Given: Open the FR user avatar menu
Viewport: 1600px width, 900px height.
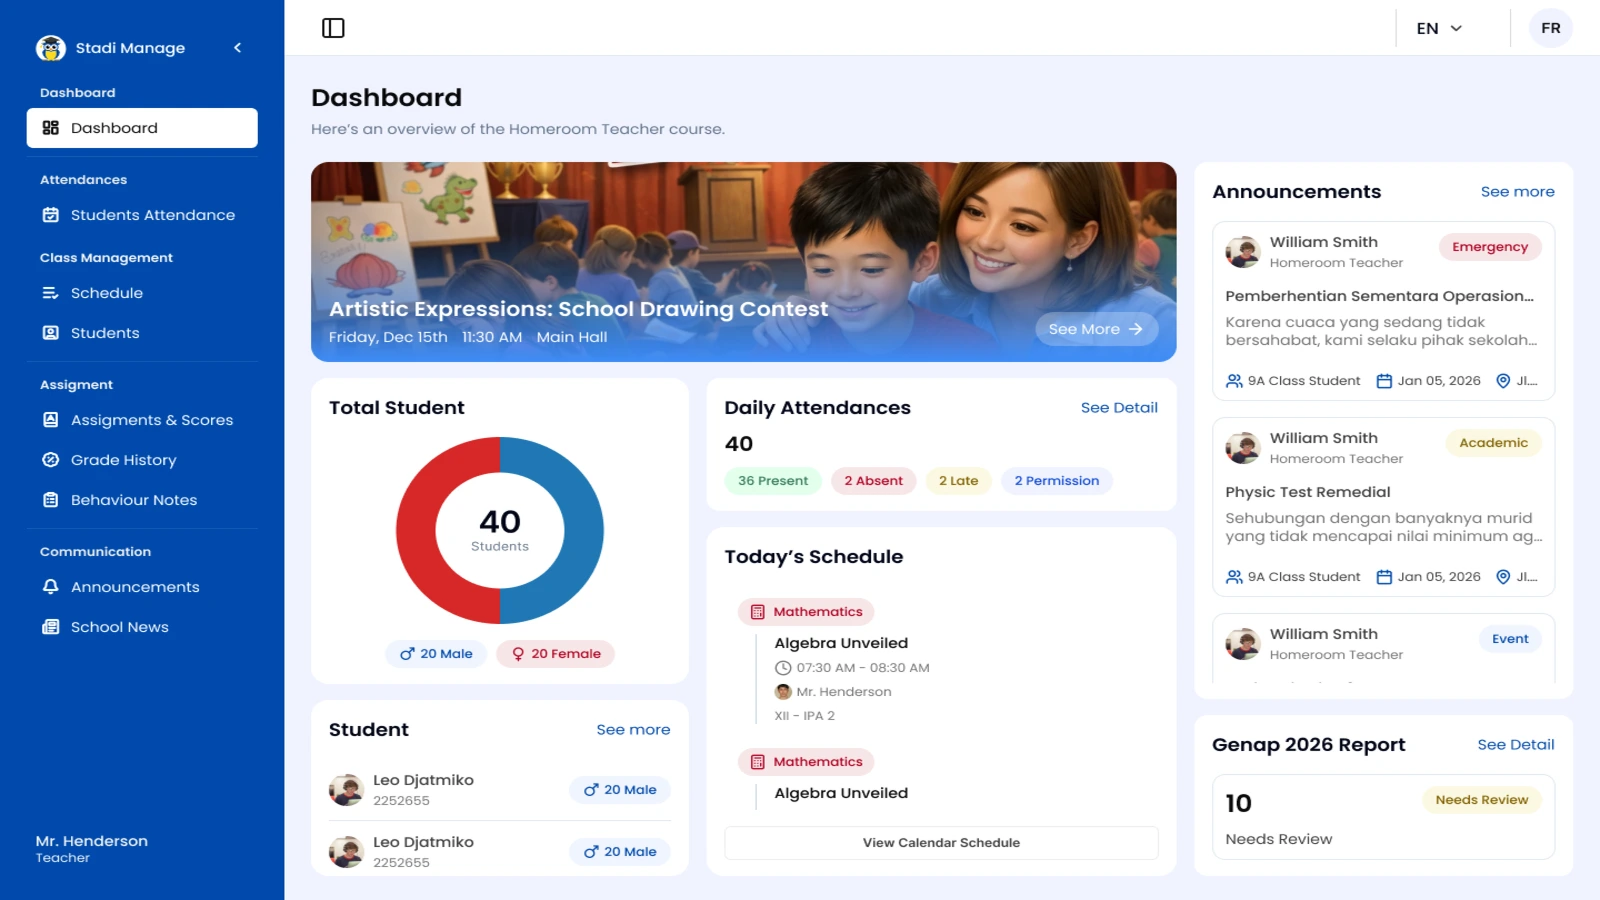Looking at the screenshot, I should pos(1551,28).
